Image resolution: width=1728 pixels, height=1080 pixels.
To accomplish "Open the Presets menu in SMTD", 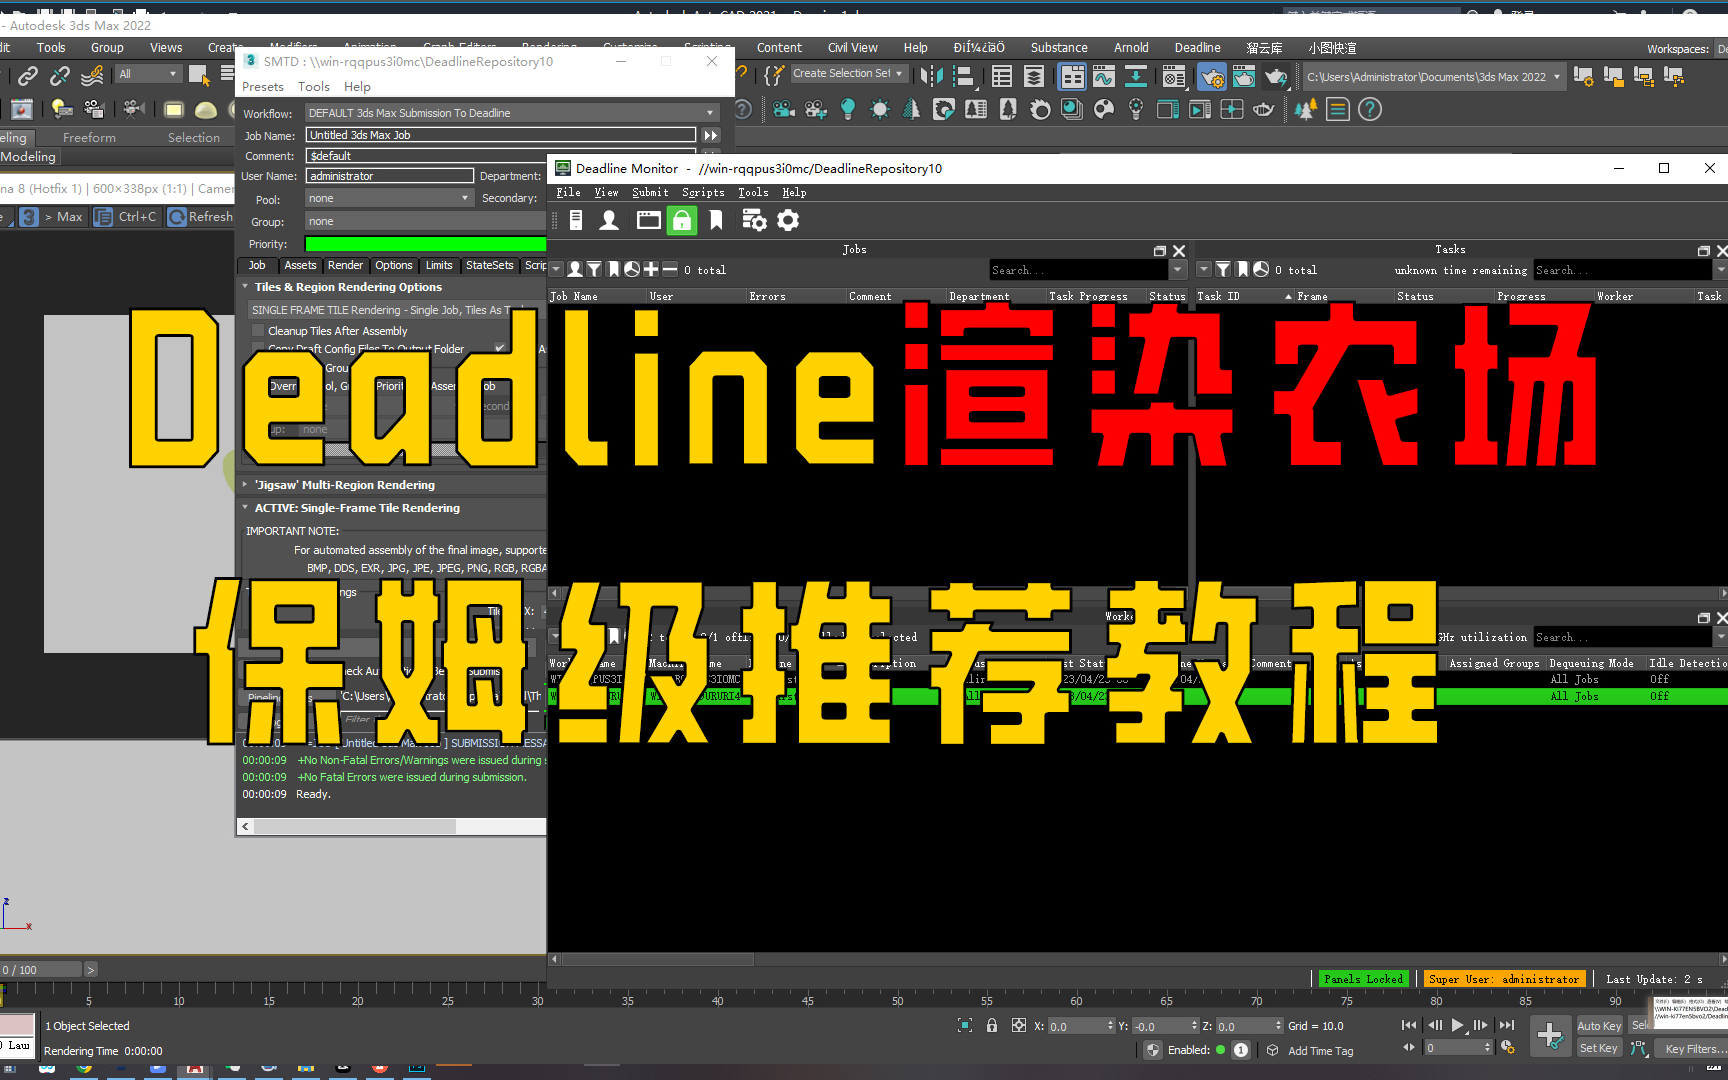I will 263,87.
